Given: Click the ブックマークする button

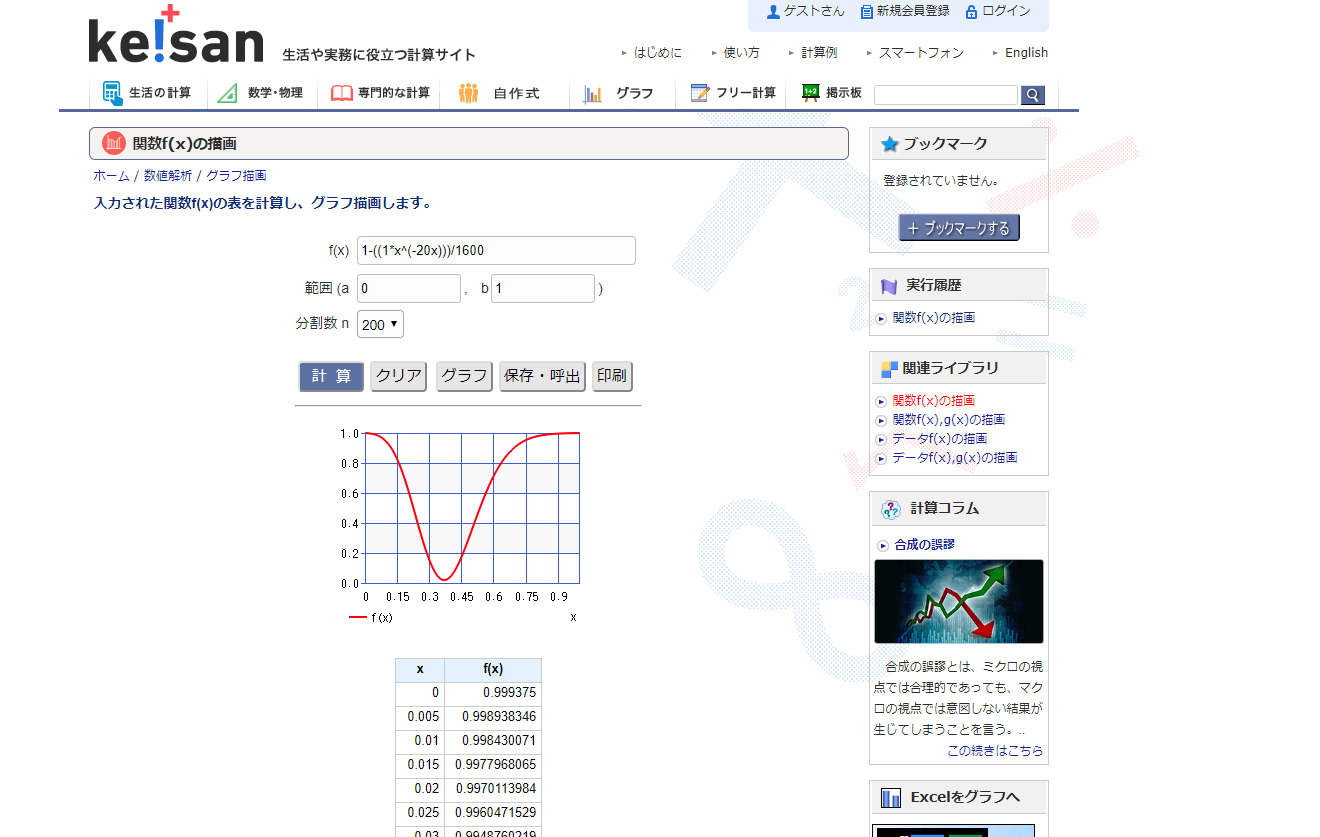Looking at the screenshot, I should point(958,228).
